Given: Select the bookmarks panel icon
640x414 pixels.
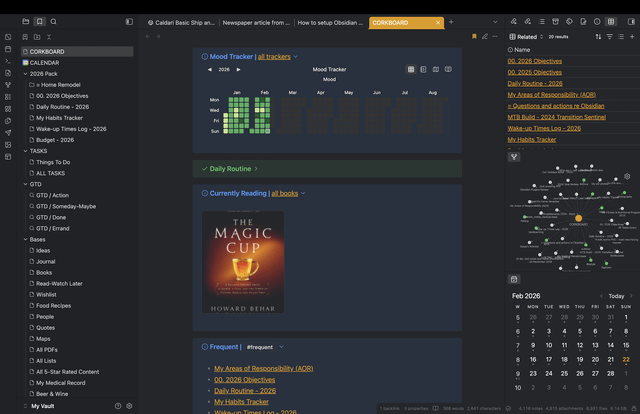Looking at the screenshot, I should coord(39,22).
